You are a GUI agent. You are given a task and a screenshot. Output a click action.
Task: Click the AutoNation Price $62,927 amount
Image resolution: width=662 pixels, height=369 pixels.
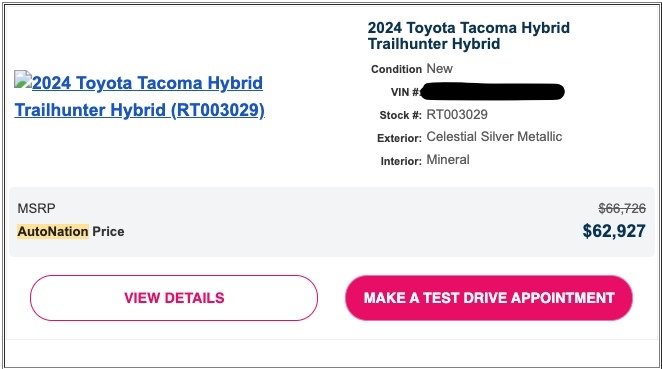coord(614,231)
